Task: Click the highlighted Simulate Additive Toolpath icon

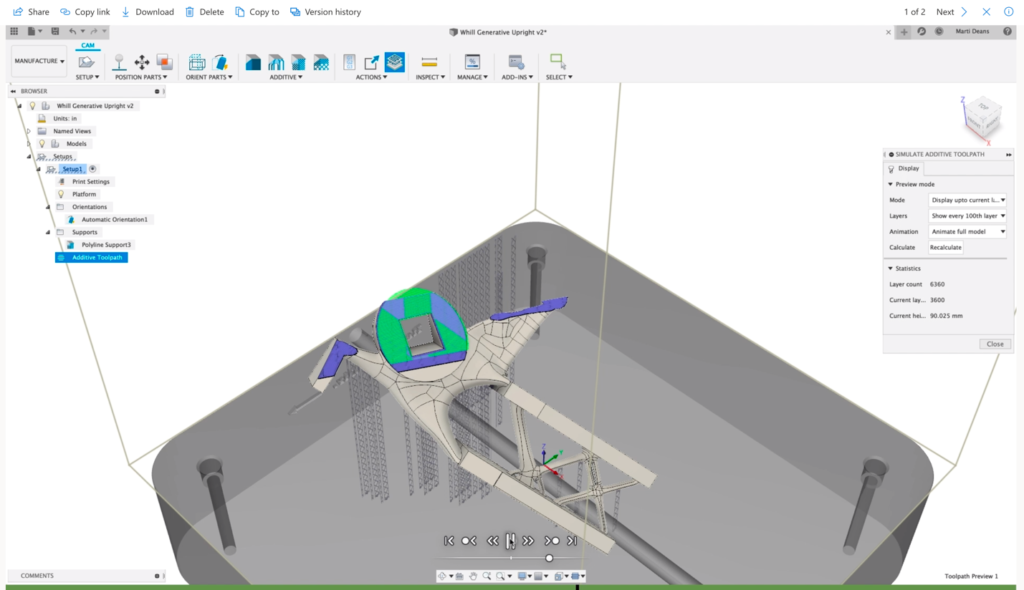Action: pos(394,62)
